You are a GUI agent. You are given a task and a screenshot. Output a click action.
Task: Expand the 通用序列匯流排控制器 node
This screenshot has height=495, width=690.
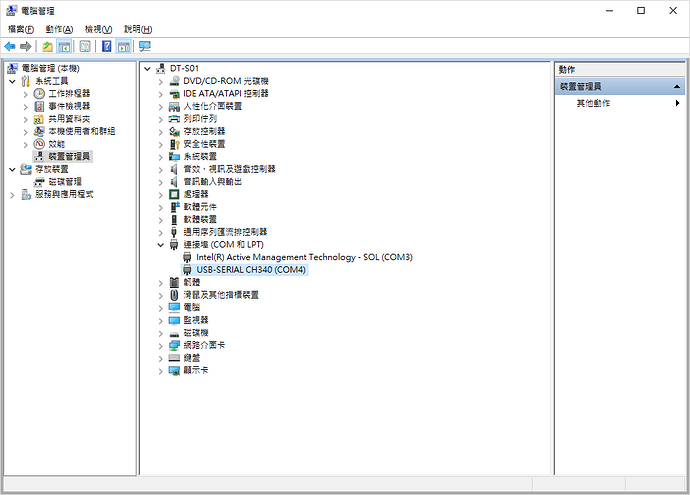[161, 232]
